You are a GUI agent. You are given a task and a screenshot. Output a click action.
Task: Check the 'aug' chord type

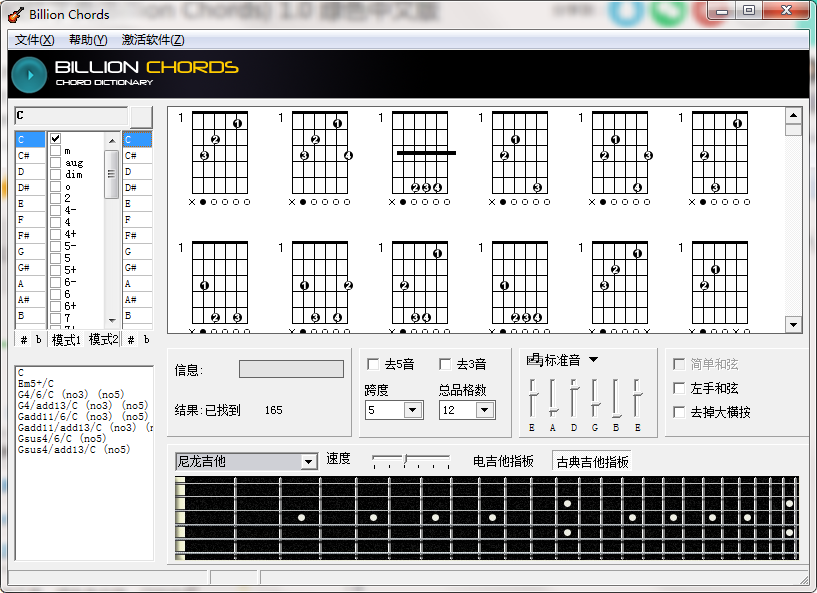pos(56,163)
